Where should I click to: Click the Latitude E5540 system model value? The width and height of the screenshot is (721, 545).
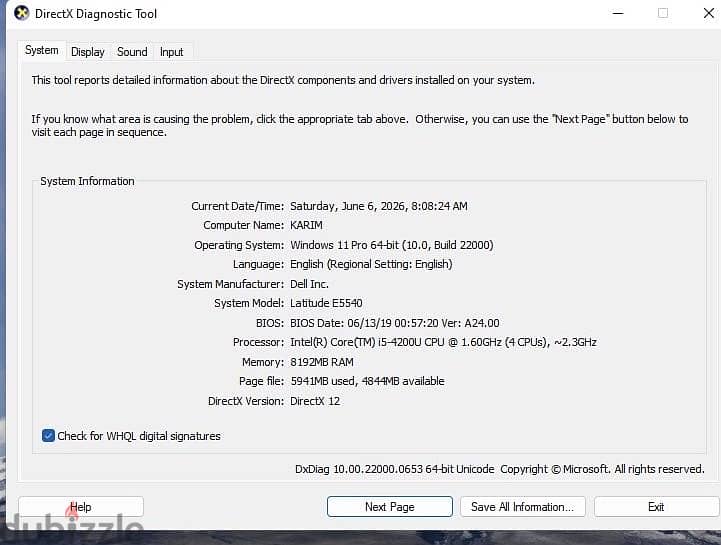coord(326,303)
